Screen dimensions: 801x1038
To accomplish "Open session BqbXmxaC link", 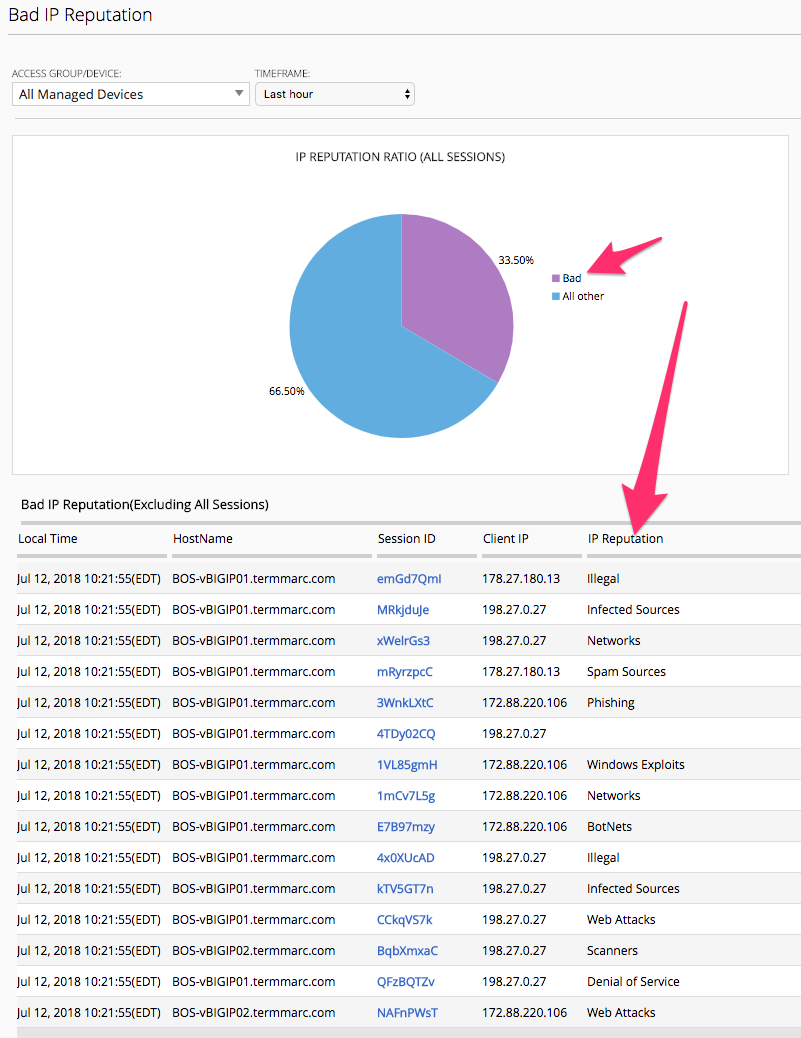I will tap(407, 951).
